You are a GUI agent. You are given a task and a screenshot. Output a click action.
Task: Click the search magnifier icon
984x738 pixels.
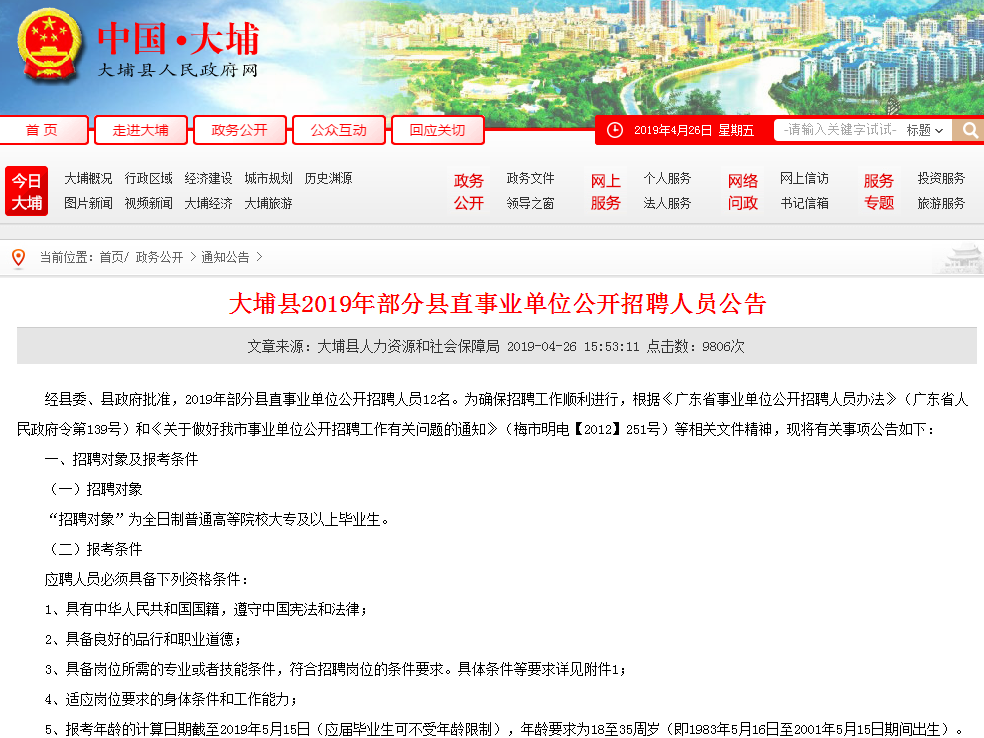coord(968,130)
